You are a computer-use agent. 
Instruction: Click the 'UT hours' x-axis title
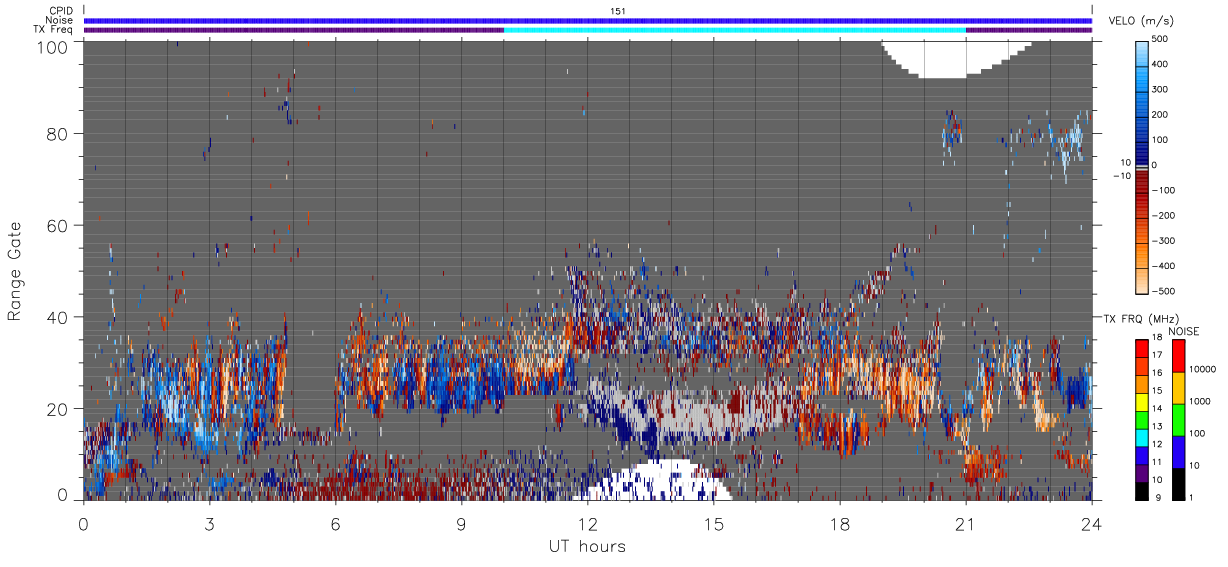[587, 546]
